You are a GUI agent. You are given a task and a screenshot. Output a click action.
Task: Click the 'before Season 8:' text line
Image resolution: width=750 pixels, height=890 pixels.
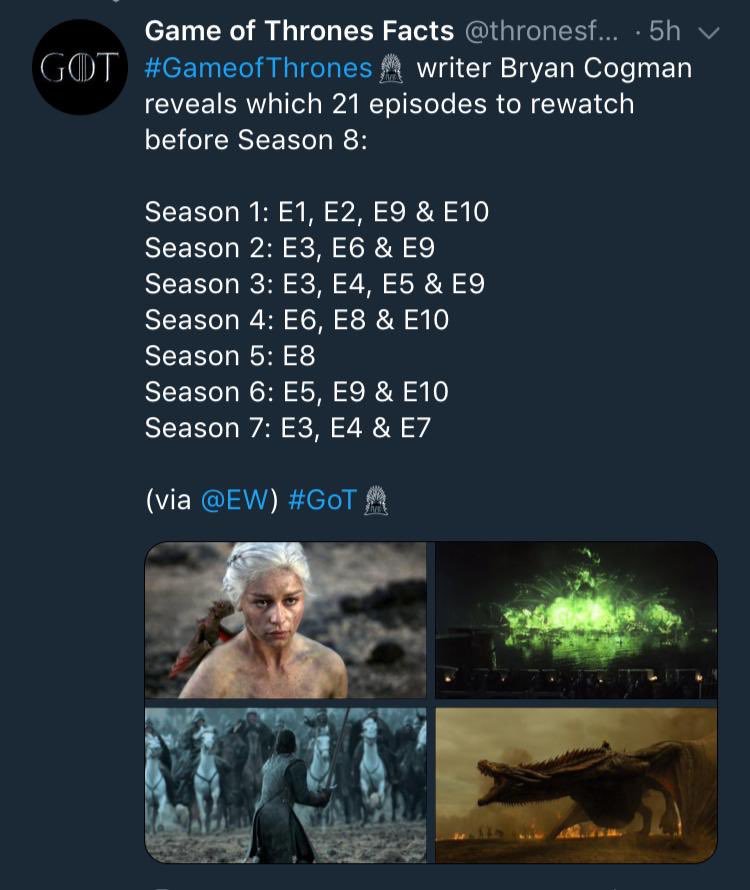(x=256, y=140)
